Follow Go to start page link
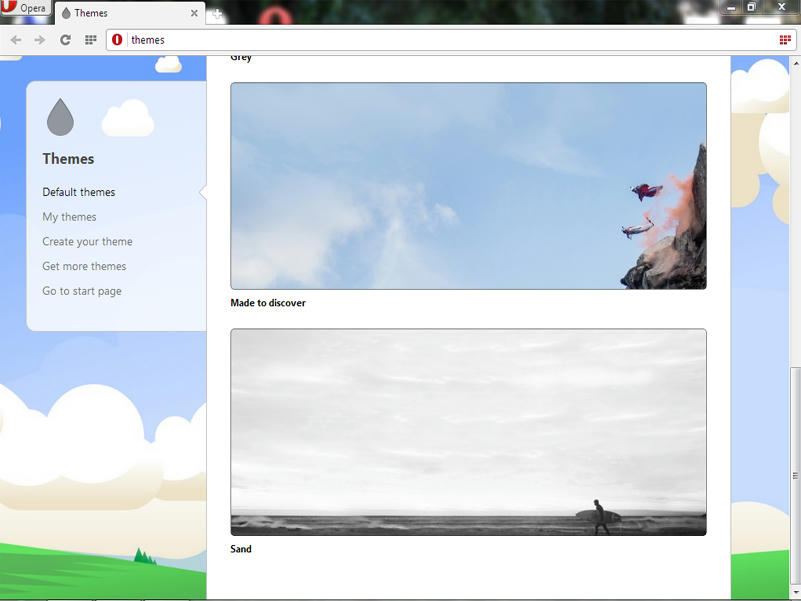The width and height of the screenshot is (801, 601). [82, 291]
